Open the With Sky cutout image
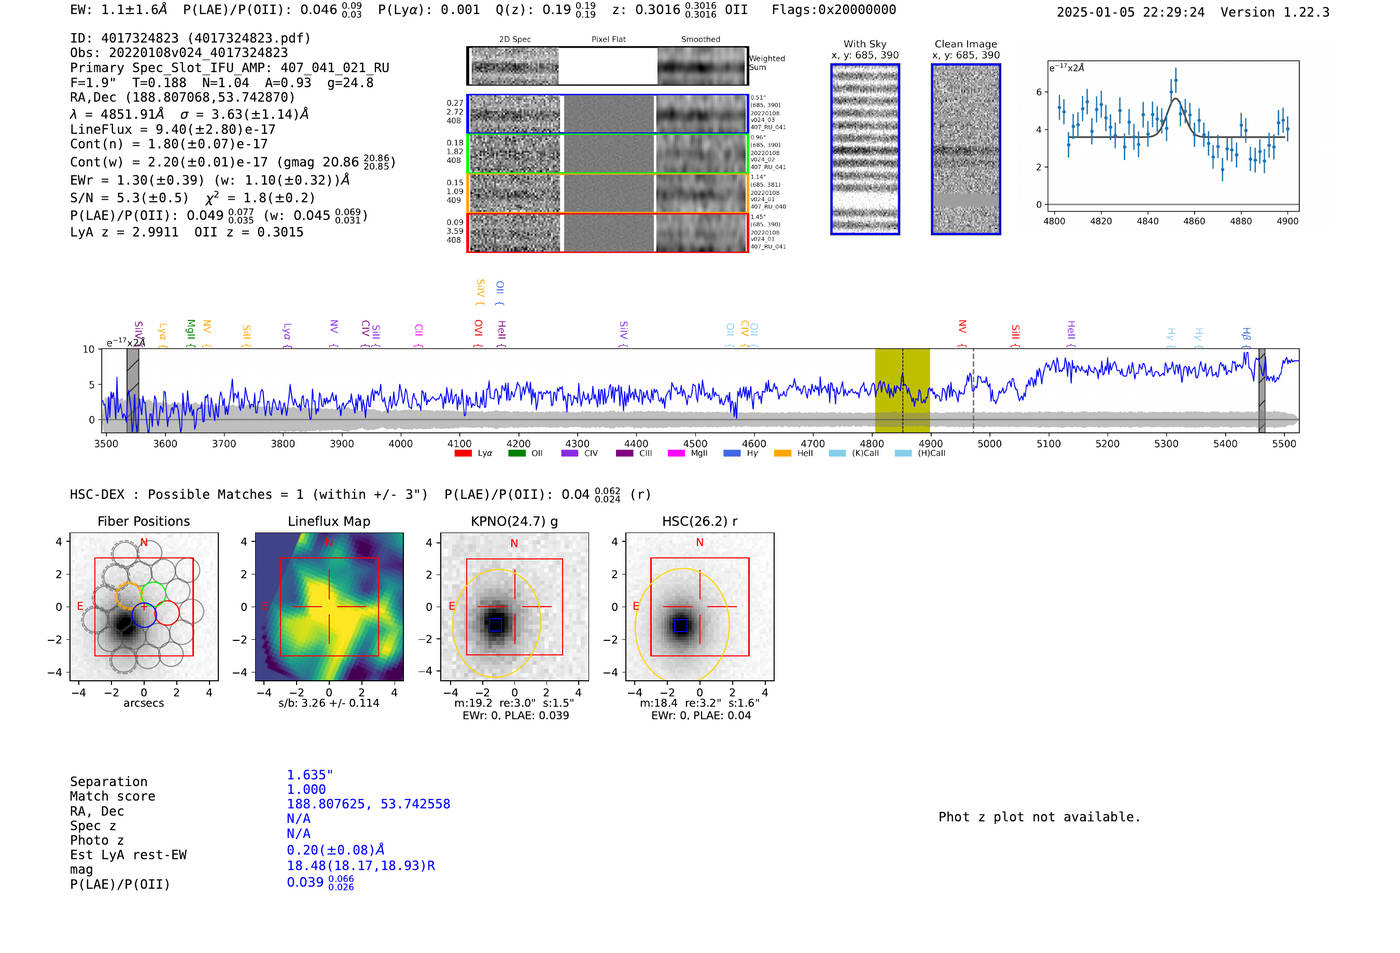This screenshot has width=1400, height=953. 865,149
